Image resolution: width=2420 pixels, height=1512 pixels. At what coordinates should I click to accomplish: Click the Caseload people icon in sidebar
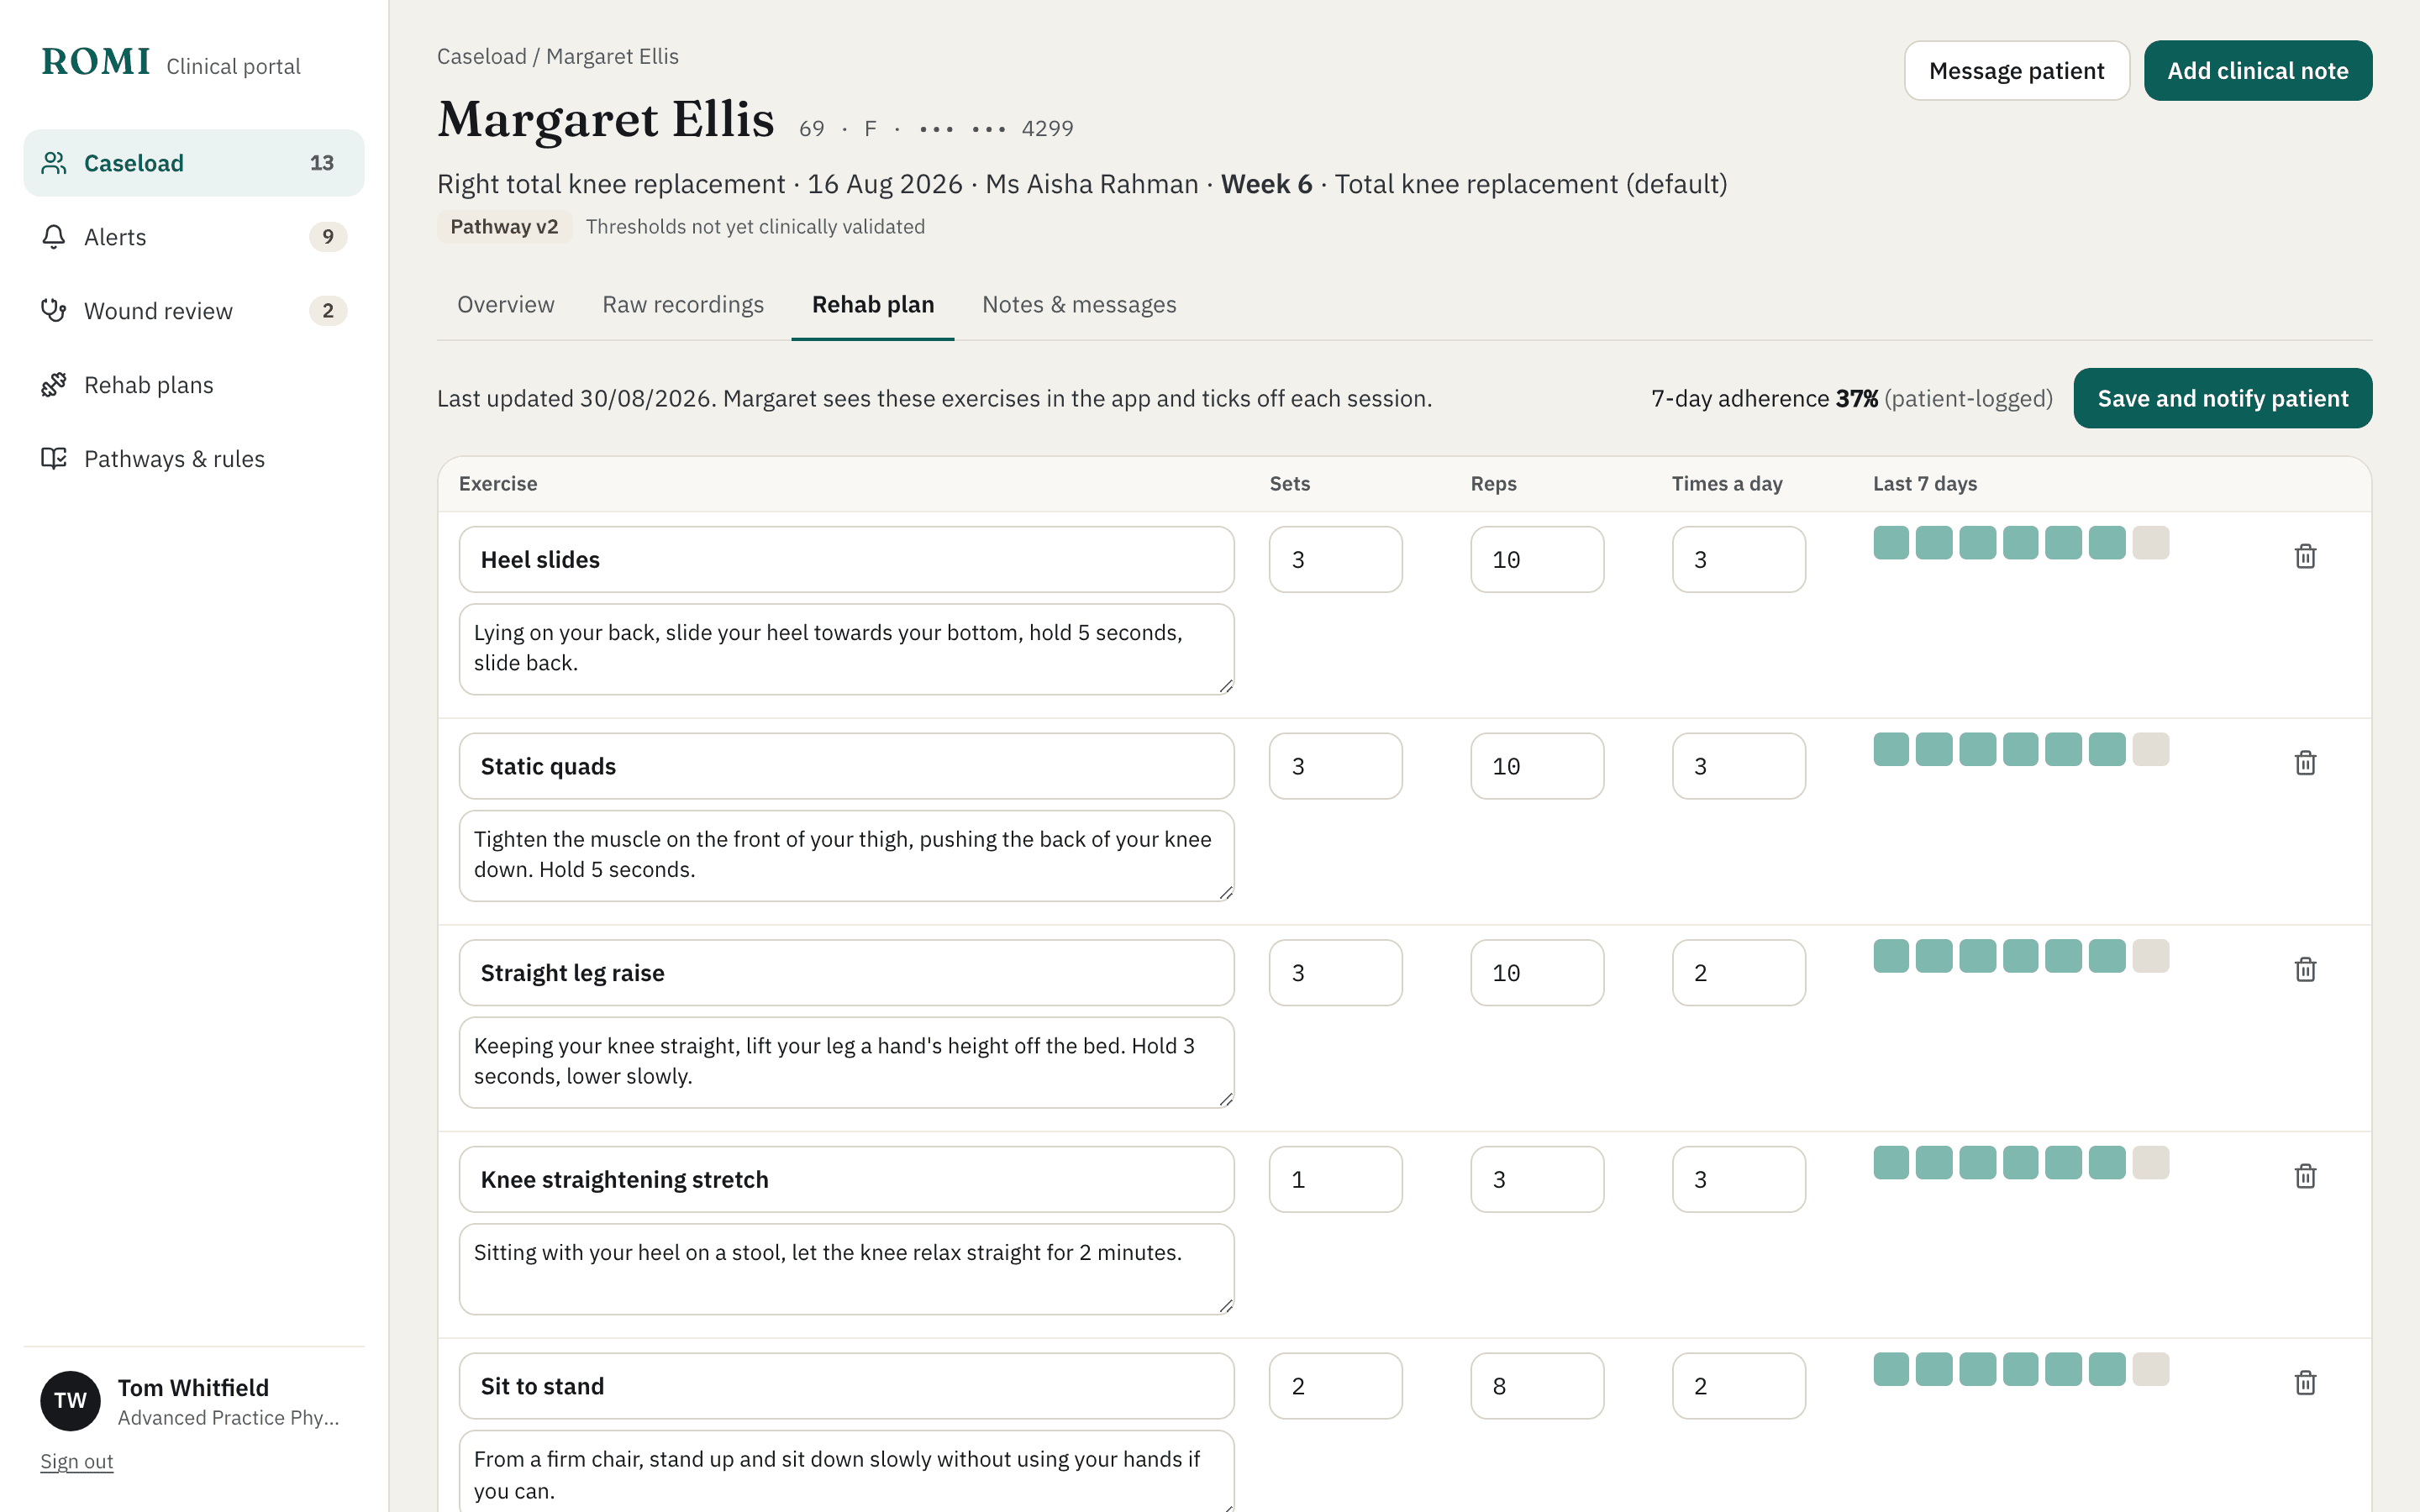coord(54,163)
